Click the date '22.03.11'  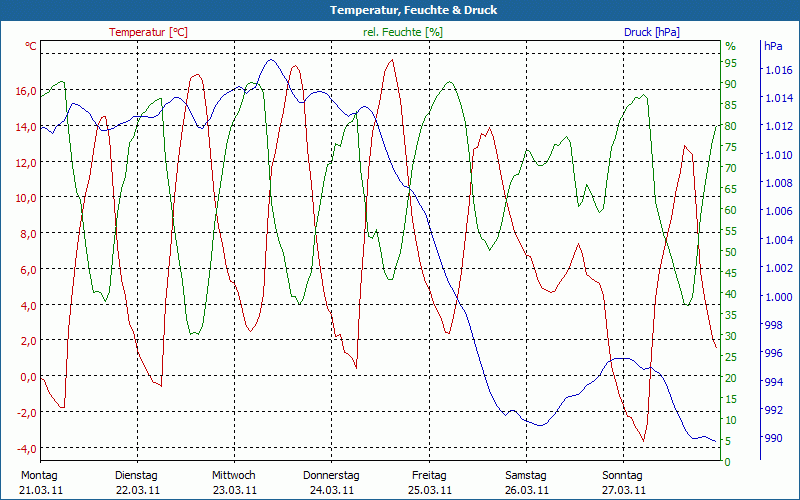138,490
